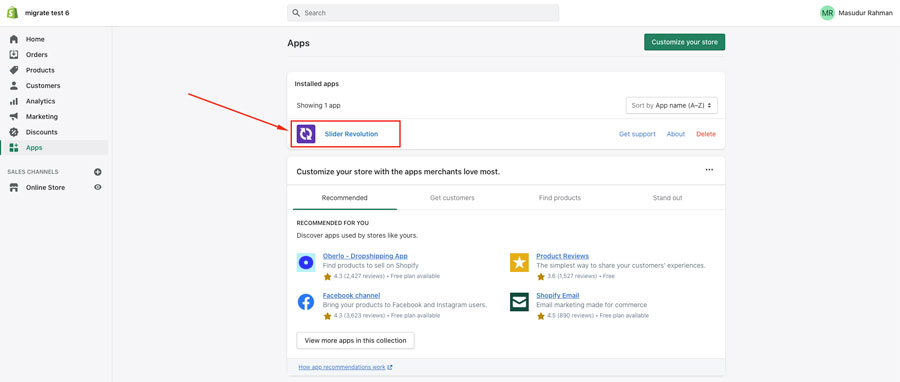The image size is (900, 382).
Task: Click the Product Reviews star icon
Action: coord(519,262)
